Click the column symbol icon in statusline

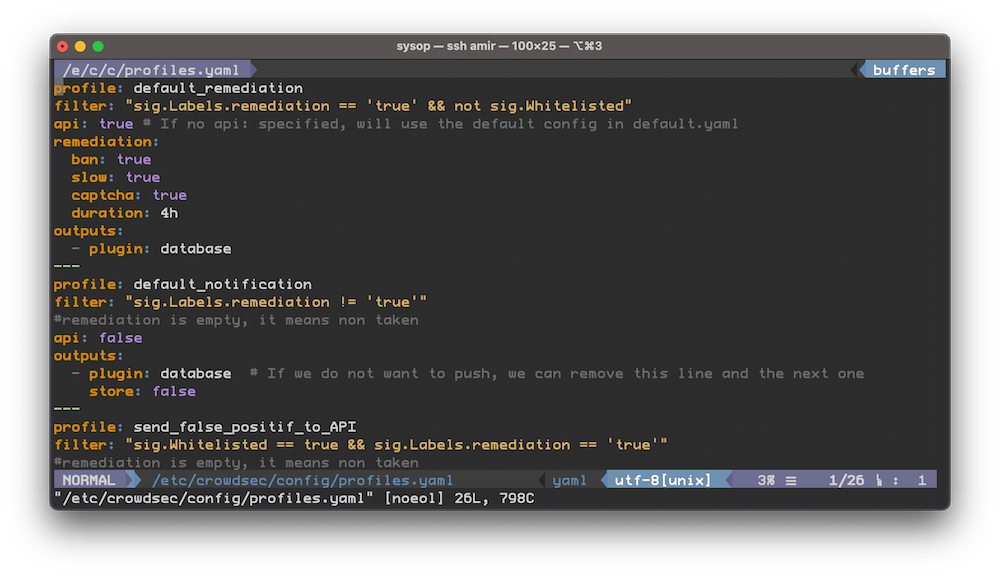pyautogui.click(x=880, y=480)
